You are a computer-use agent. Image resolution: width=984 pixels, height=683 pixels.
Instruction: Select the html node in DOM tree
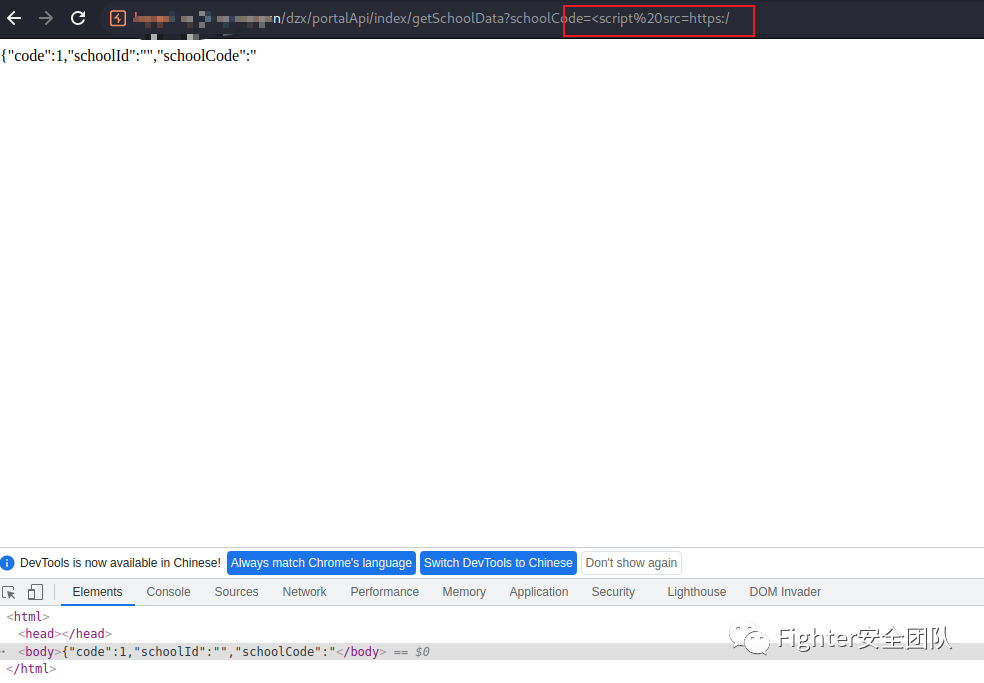pos(27,617)
